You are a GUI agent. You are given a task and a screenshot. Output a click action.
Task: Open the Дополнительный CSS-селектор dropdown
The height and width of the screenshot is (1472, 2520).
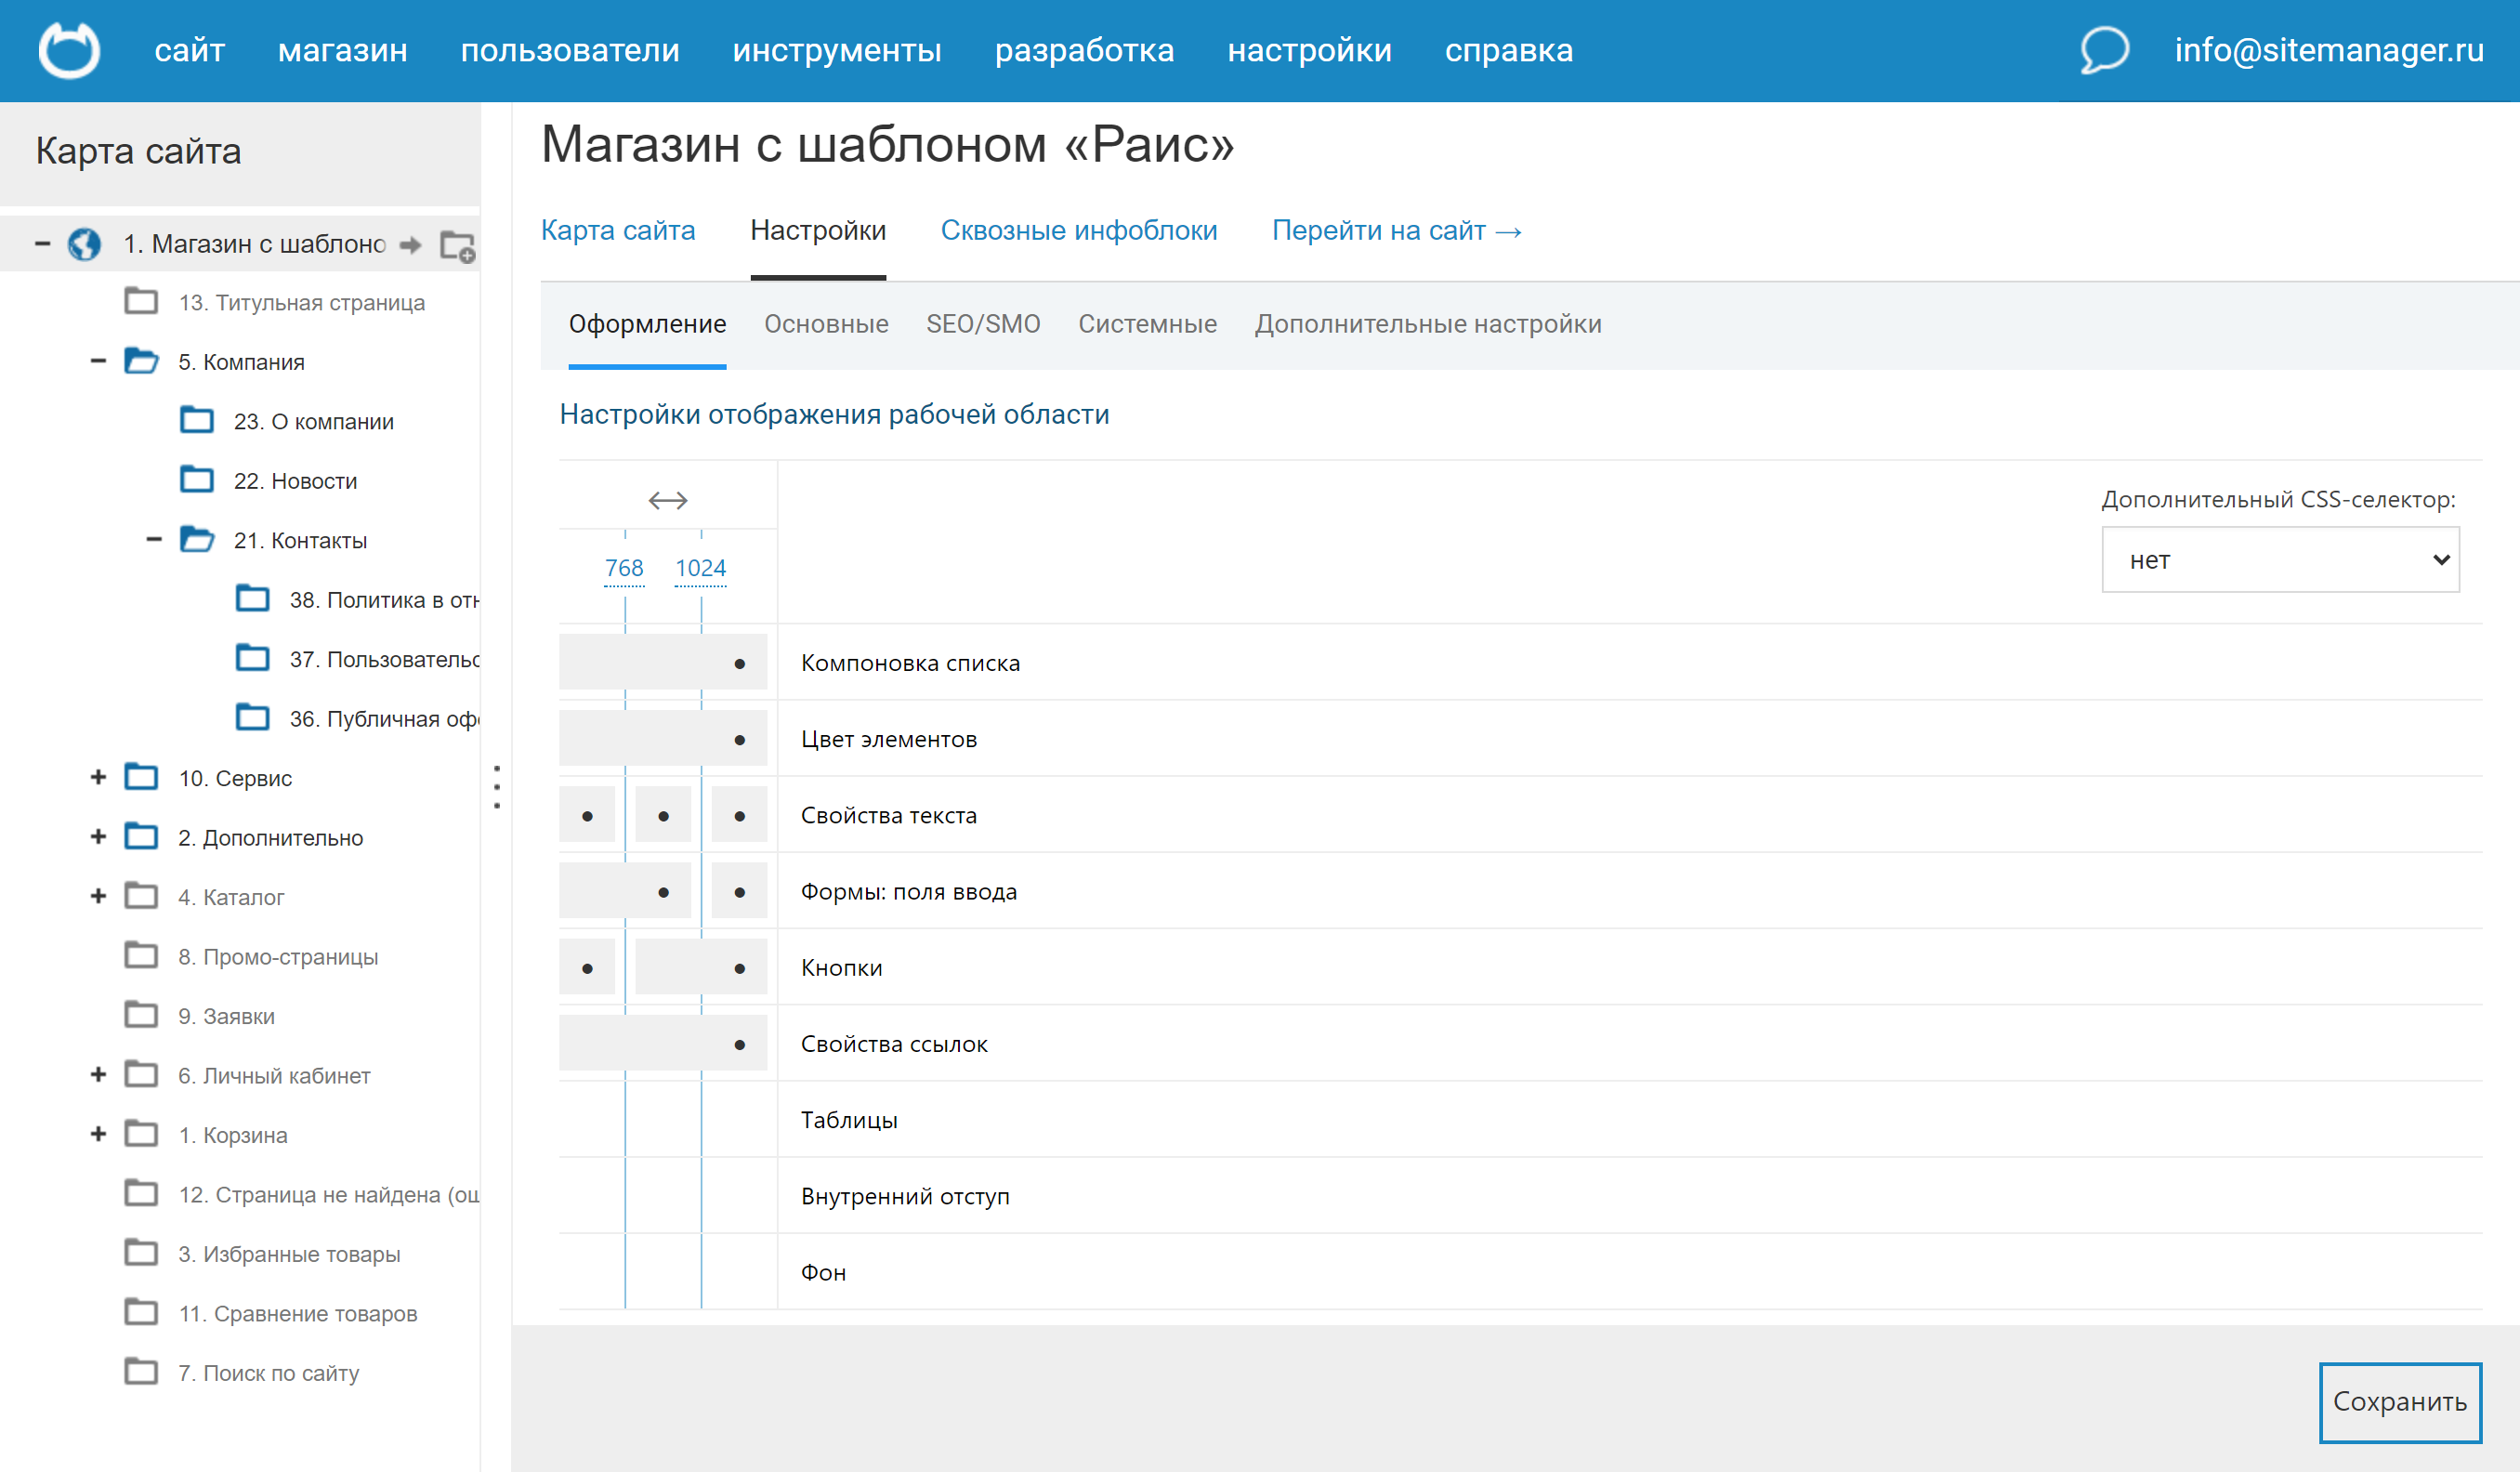coord(2279,560)
